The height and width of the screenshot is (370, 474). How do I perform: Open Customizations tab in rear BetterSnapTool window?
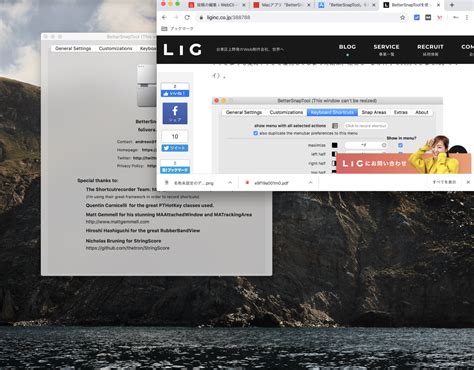[115, 49]
